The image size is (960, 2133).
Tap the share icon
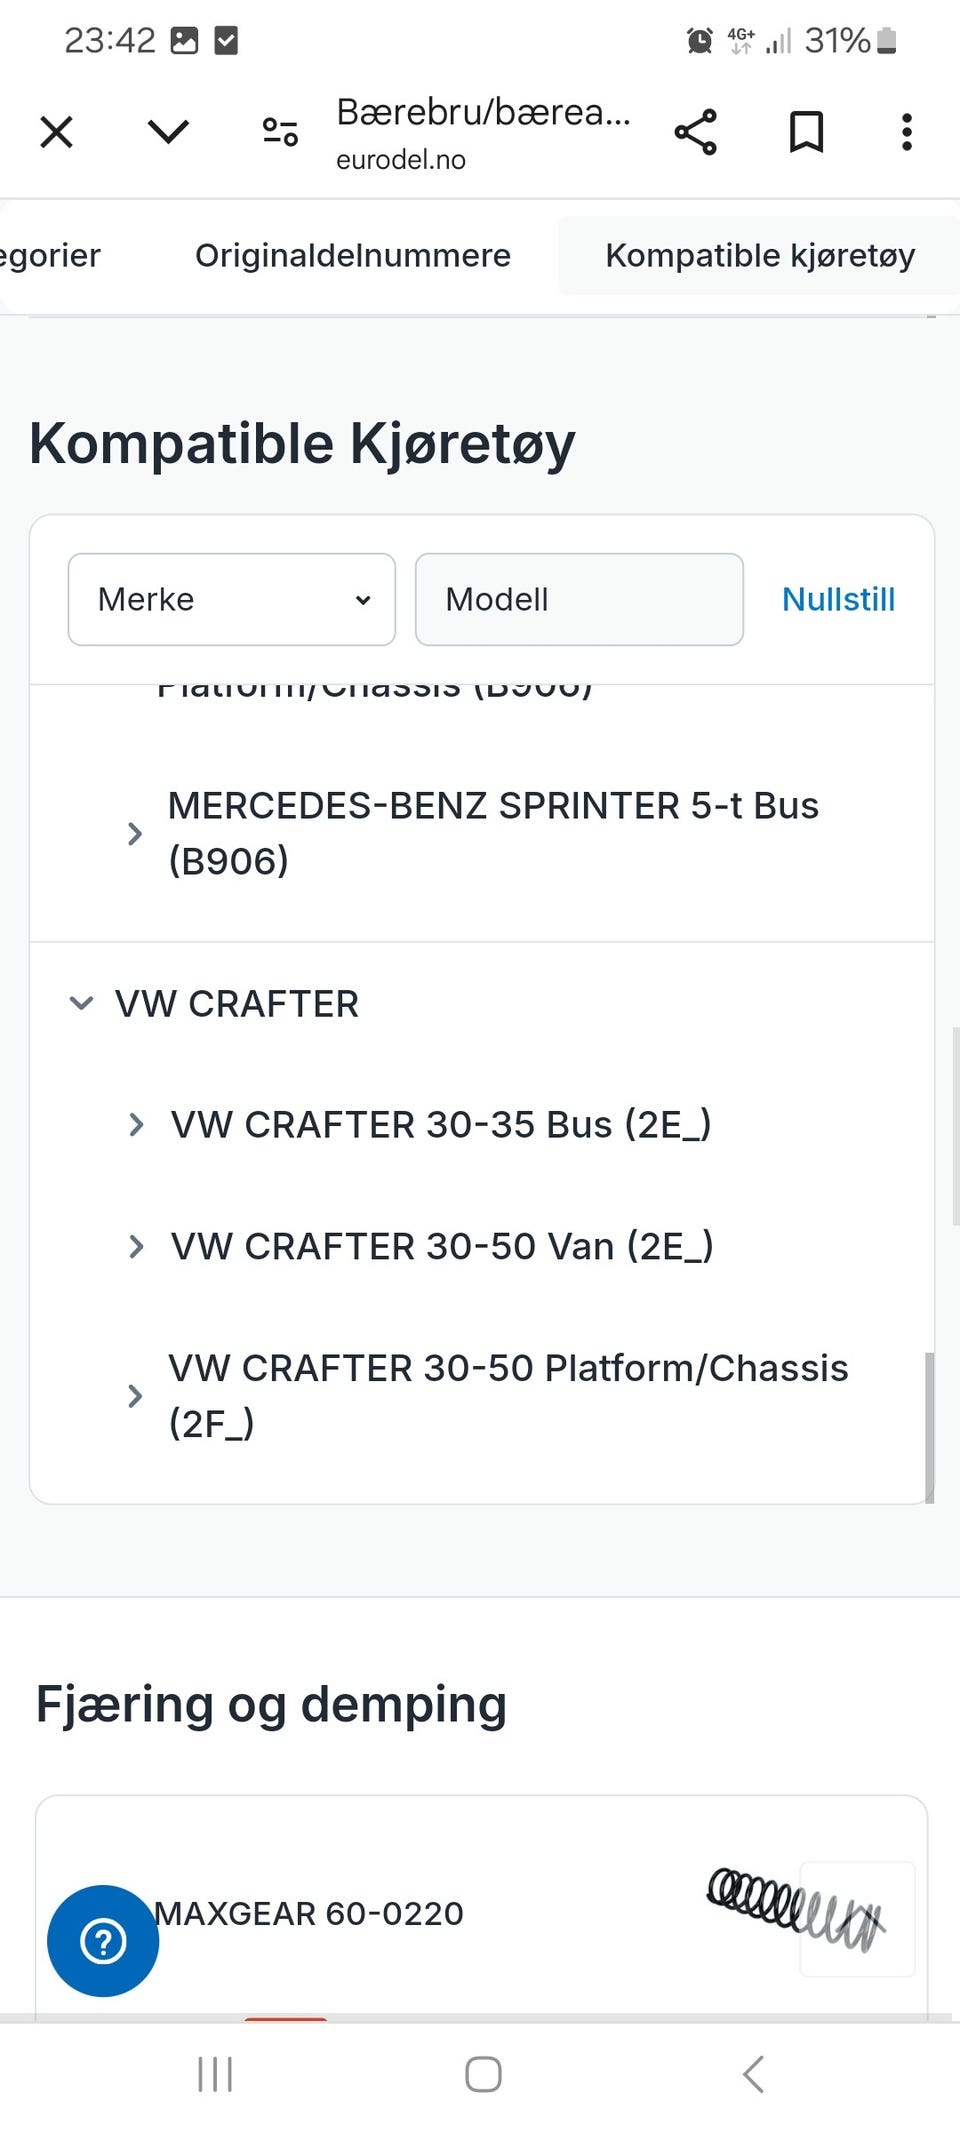tap(696, 132)
